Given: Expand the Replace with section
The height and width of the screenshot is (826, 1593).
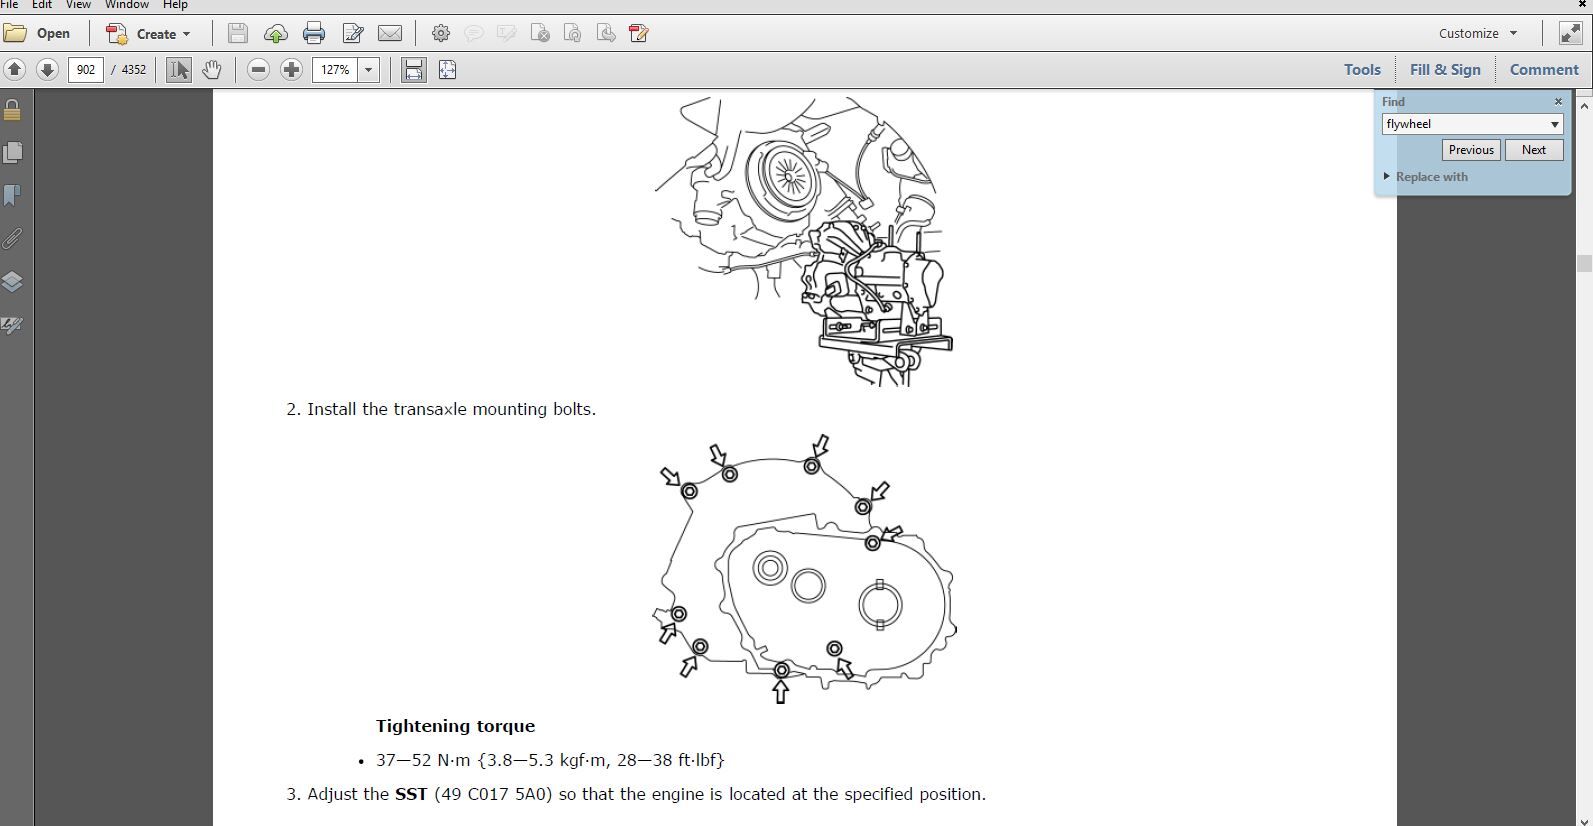Looking at the screenshot, I should (1387, 177).
